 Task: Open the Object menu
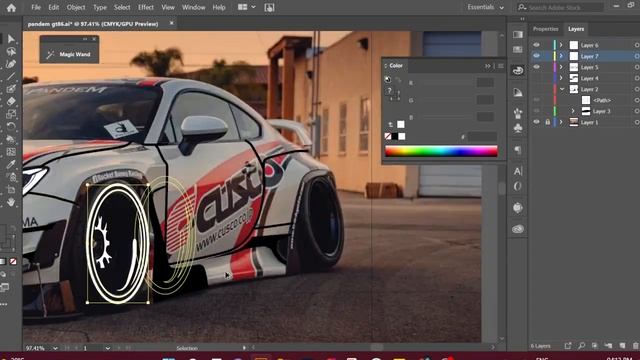(x=76, y=7)
